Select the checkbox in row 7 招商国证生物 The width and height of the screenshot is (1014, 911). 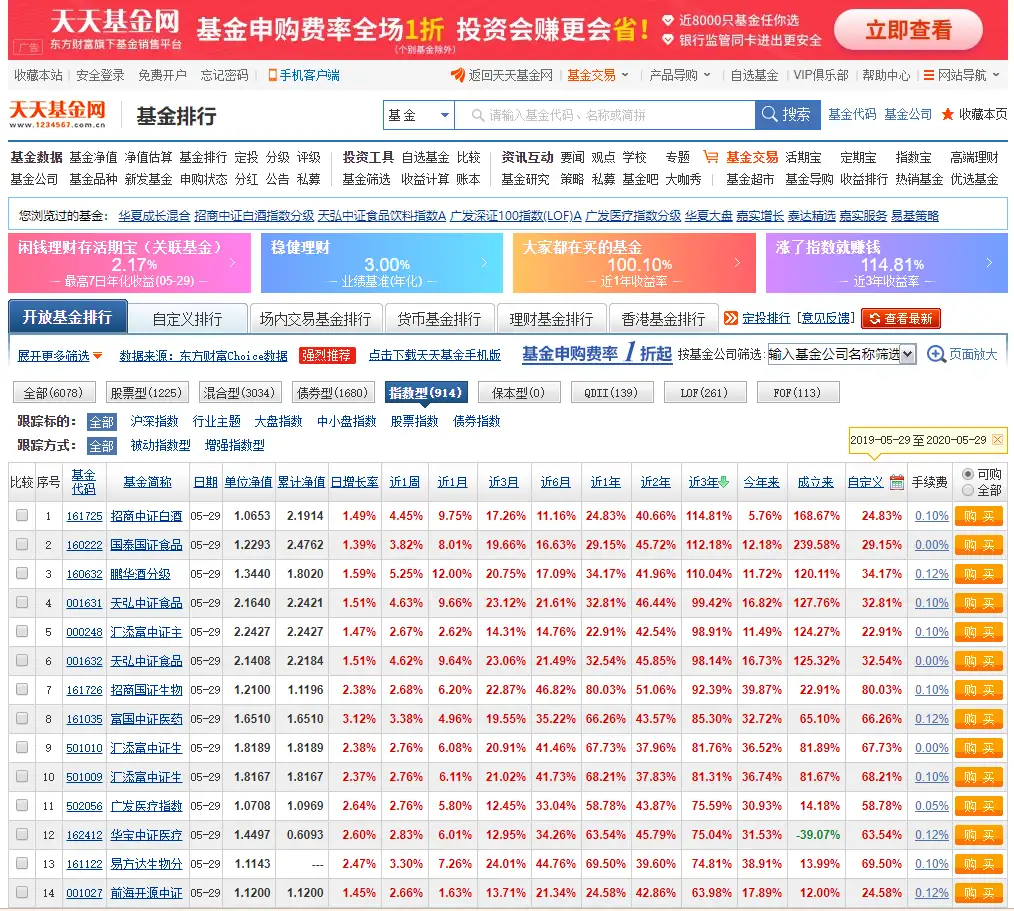[x=22, y=689]
